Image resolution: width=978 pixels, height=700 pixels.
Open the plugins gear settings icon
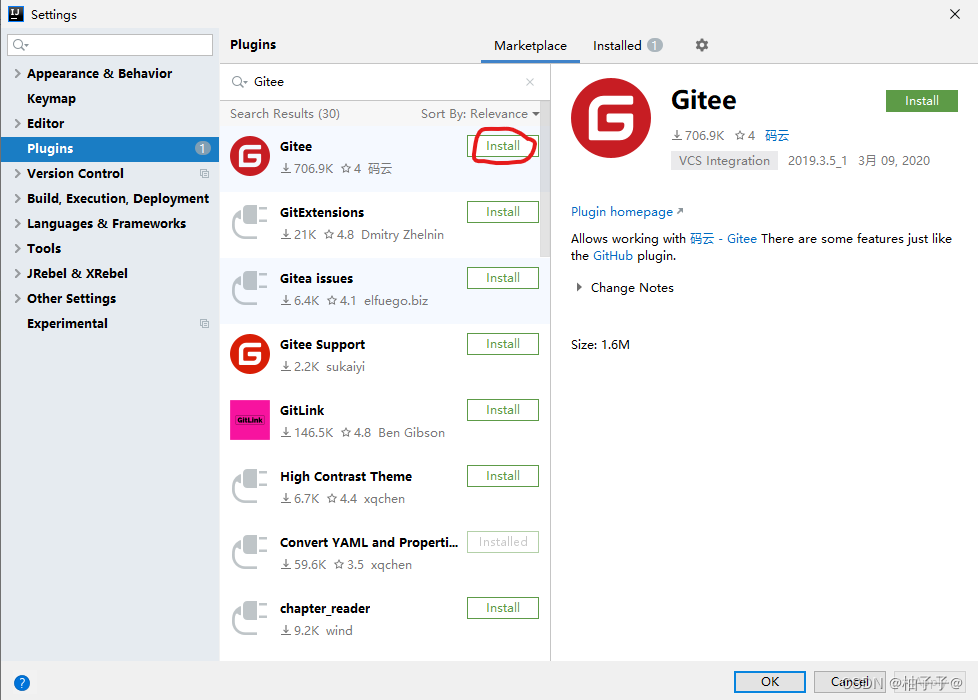702,45
